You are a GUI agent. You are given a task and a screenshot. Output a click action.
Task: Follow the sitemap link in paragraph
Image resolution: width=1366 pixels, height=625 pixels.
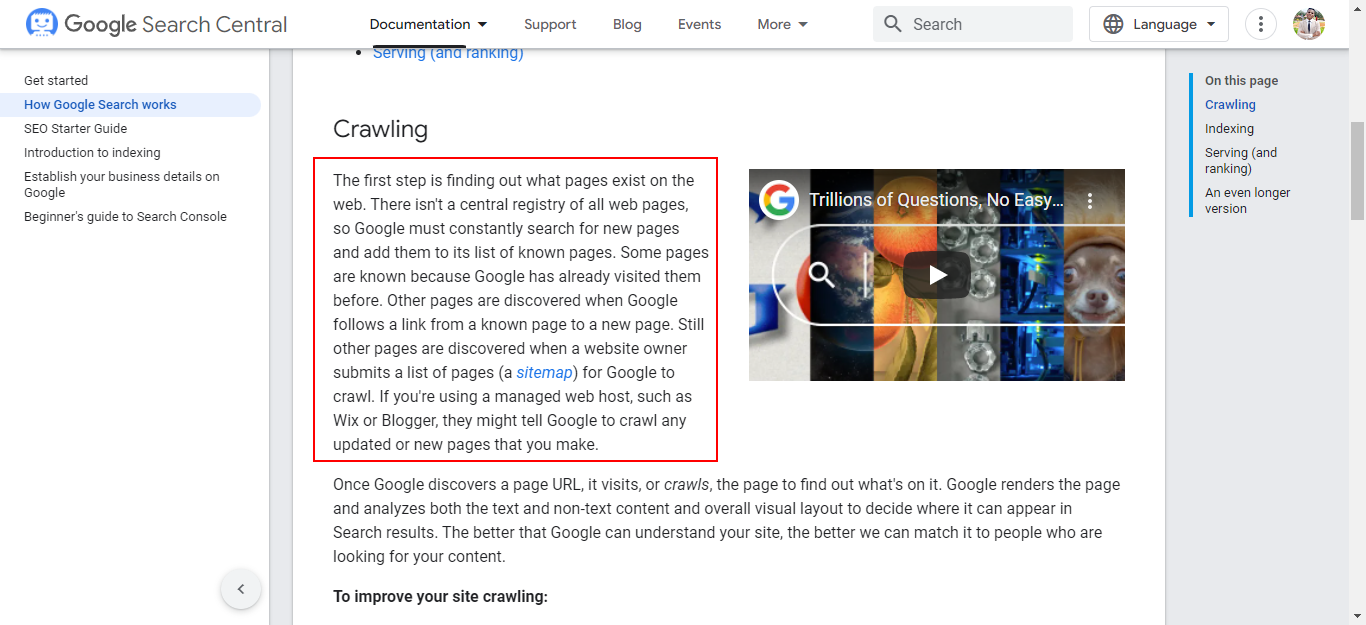[545, 372]
